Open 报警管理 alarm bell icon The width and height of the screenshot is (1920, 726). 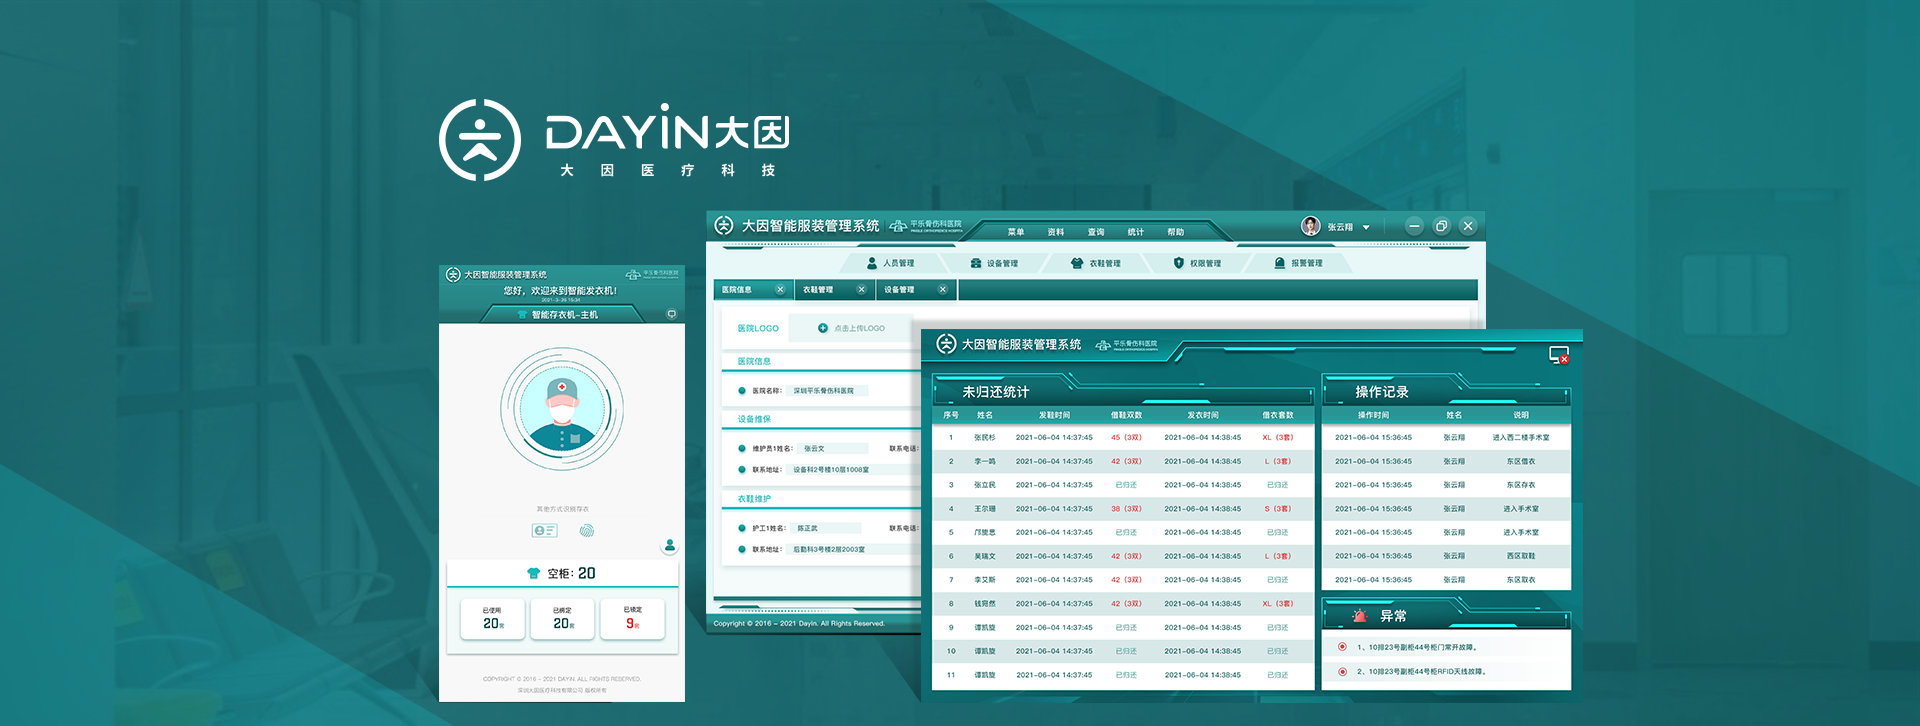1280,263
